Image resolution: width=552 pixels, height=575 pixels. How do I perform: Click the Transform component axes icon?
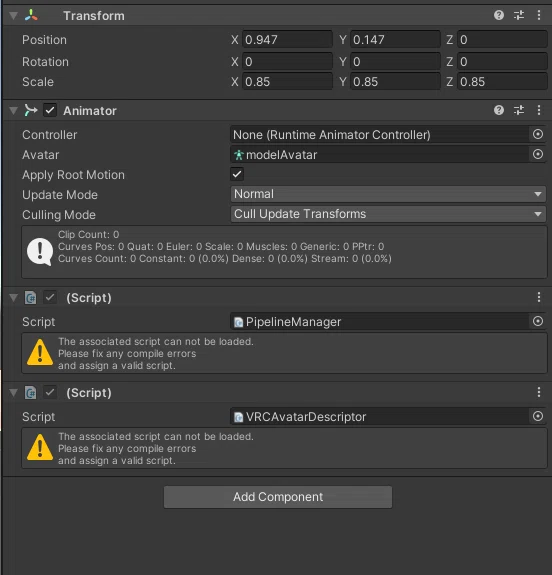(x=31, y=15)
